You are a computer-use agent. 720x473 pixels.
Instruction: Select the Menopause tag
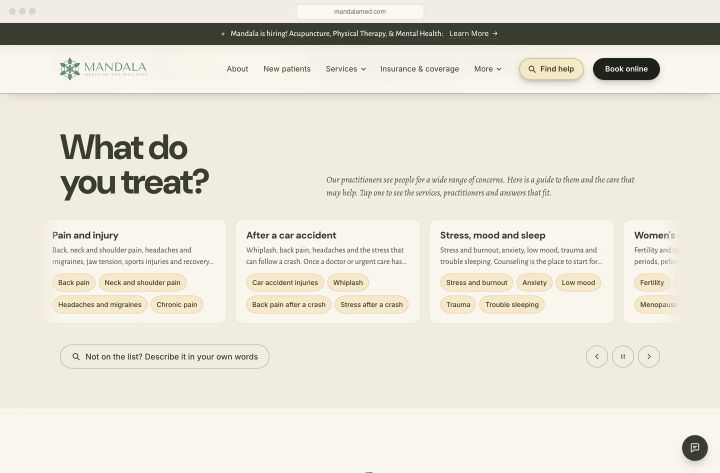657,304
